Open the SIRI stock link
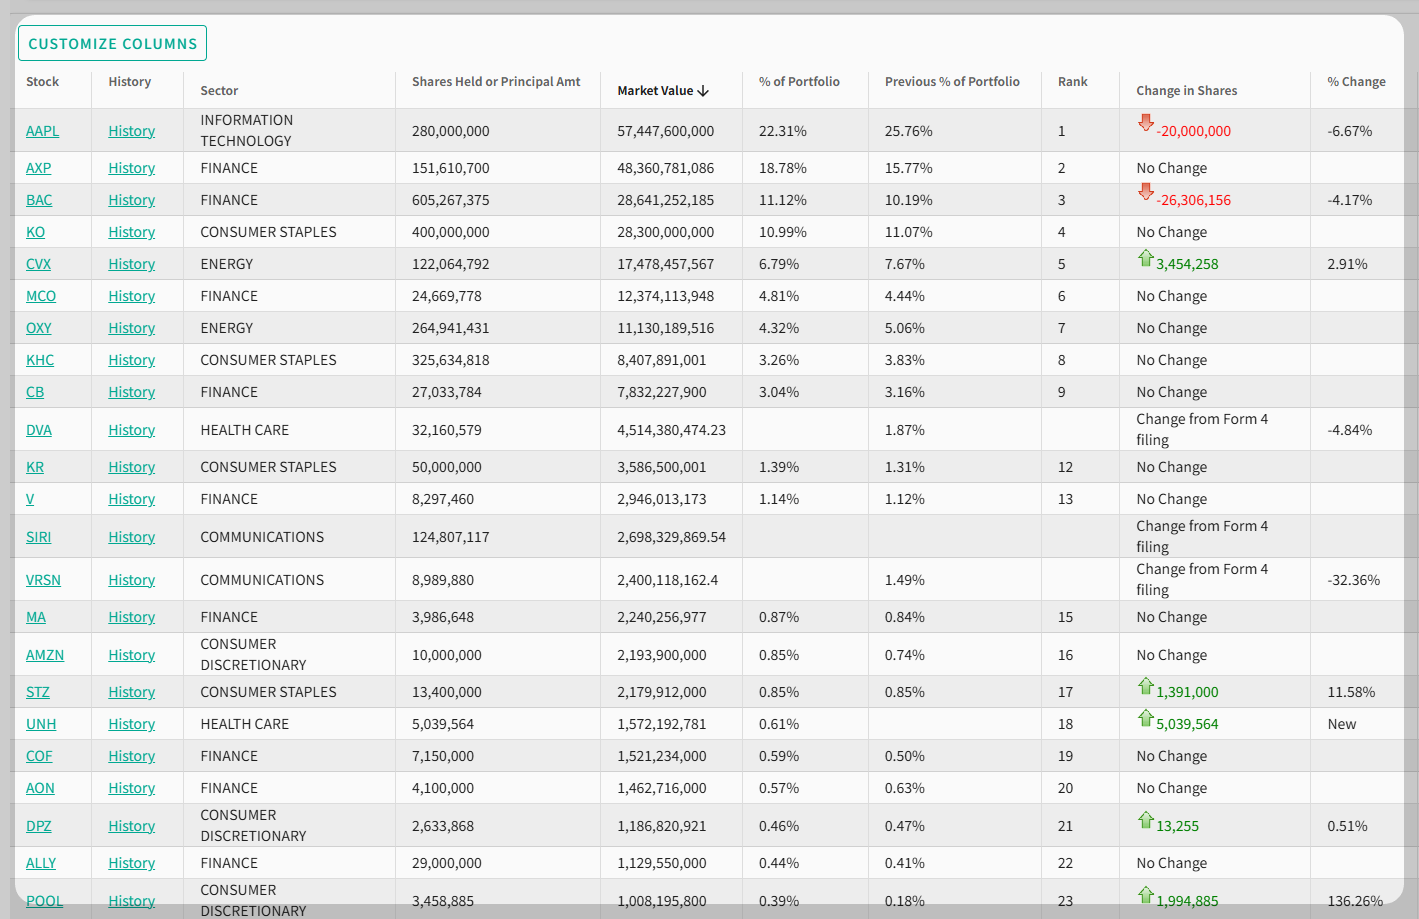Image resolution: width=1419 pixels, height=919 pixels. (x=39, y=537)
